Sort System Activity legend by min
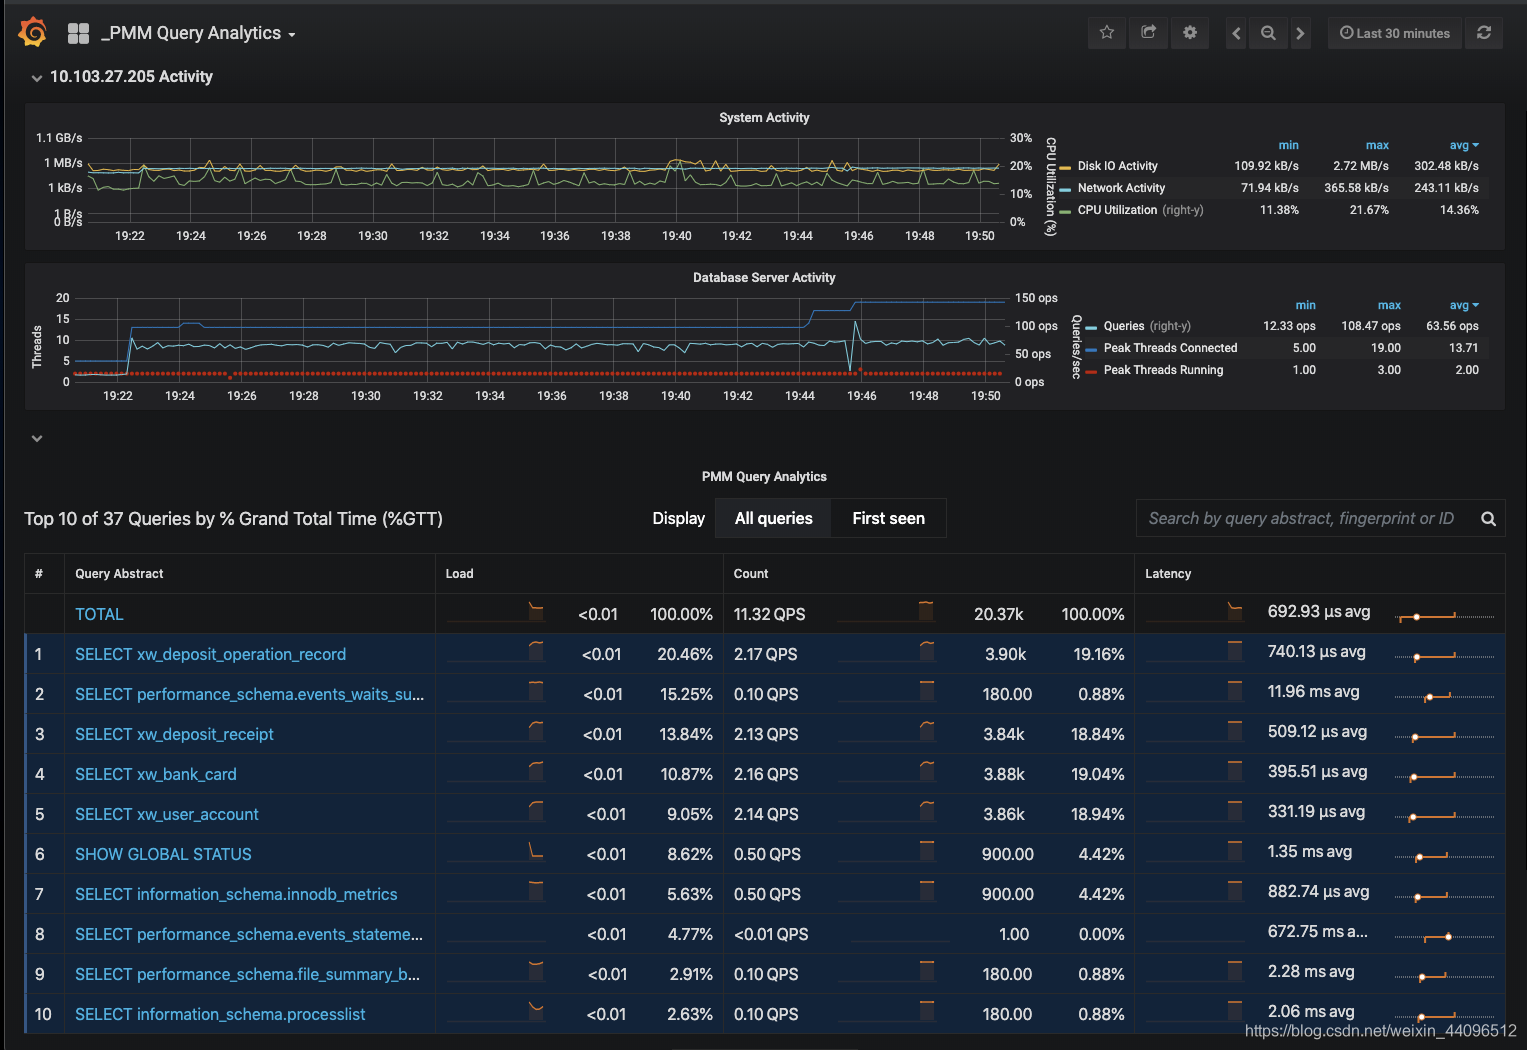This screenshot has width=1527, height=1050. pyautogui.click(x=1288, y=145)
